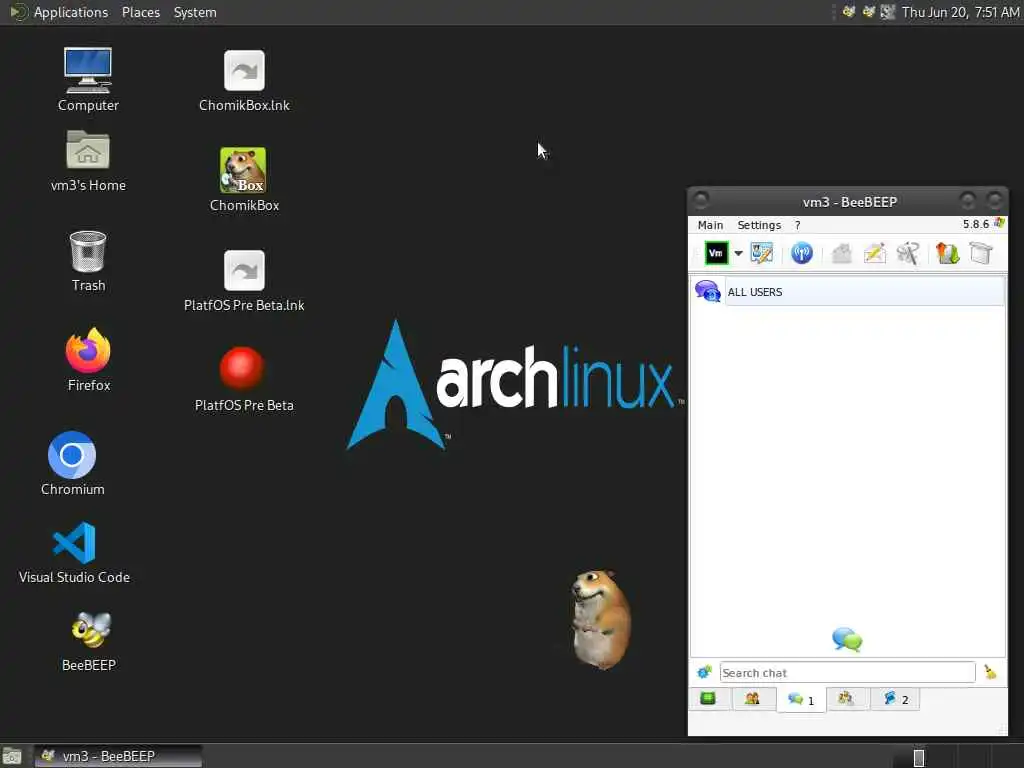Click the blue broadcast antenna icon

coord(801,253)
